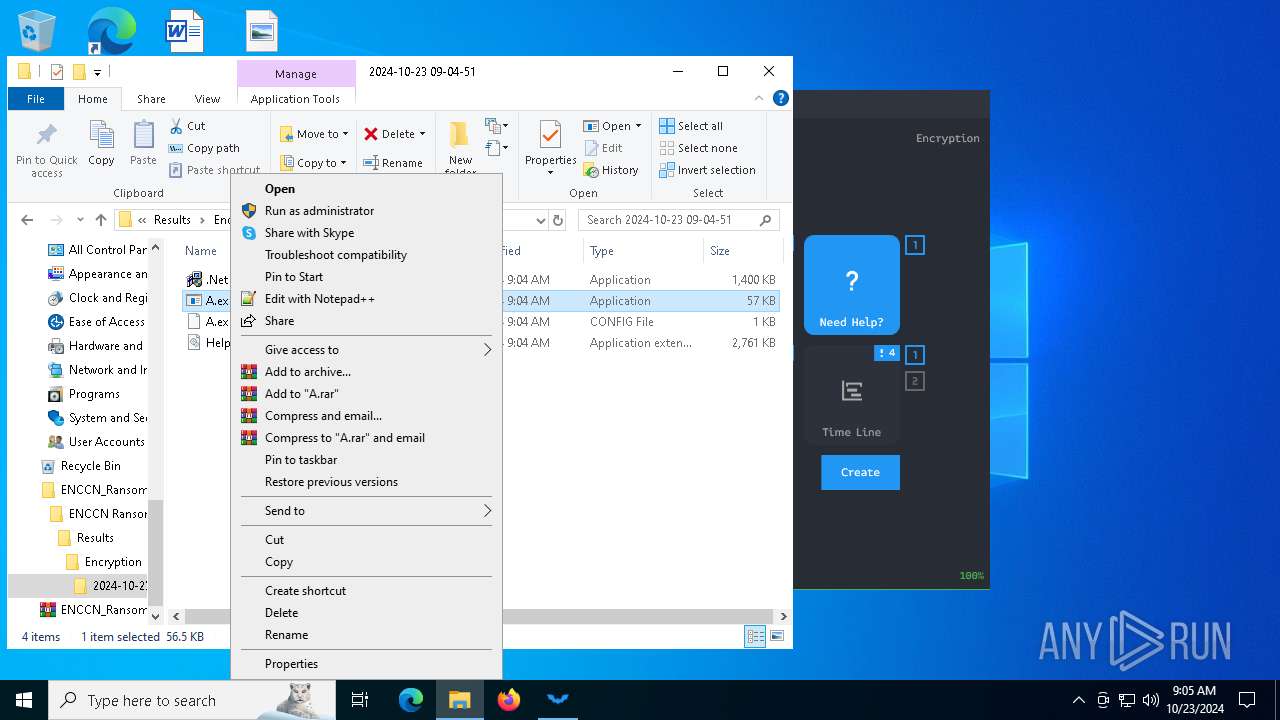1280x720 pixels.
Task: Open Firefox from taskbar
Action: [509, 700]
